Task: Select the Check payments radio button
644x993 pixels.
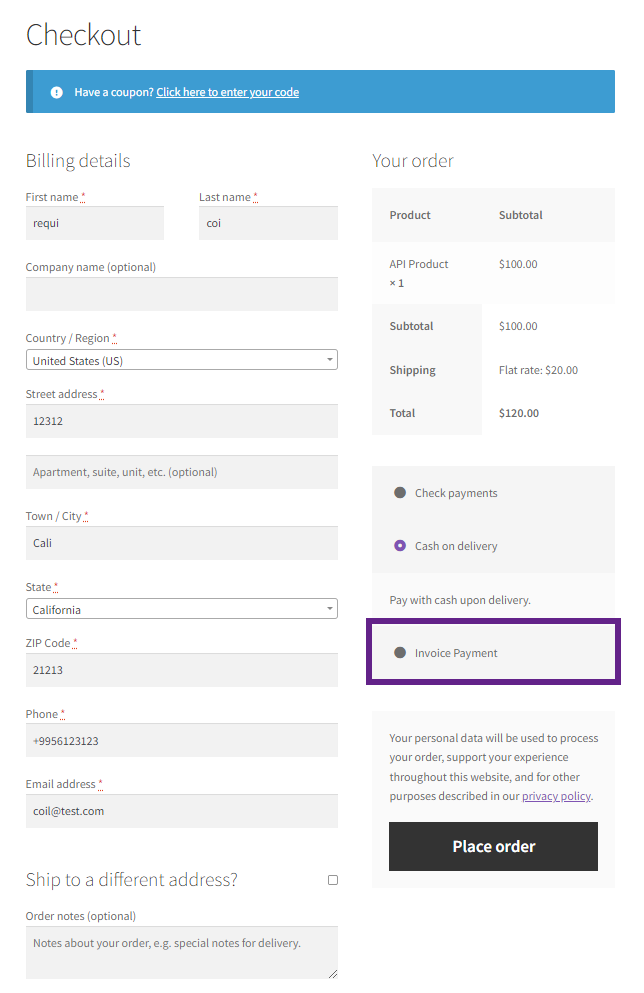Action: coord(400,493)
